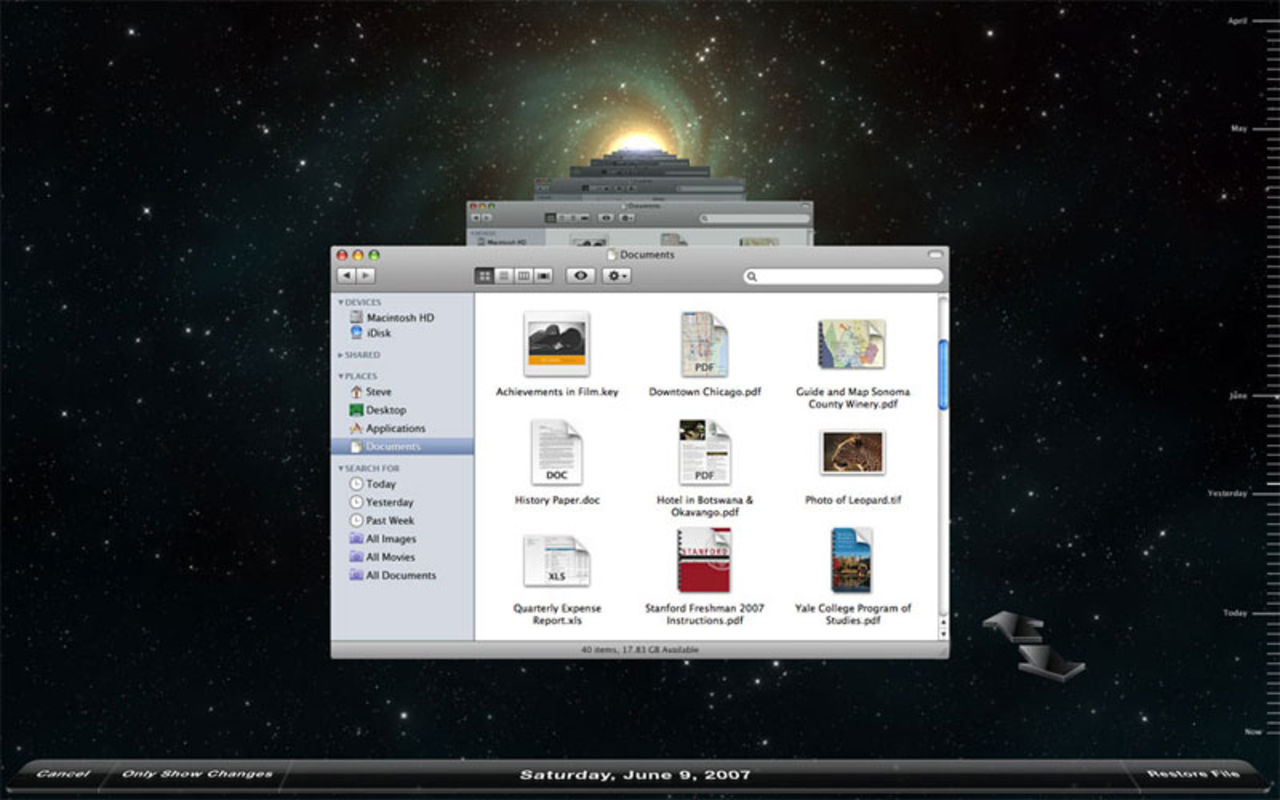The image size is (1280, 800).
Task: Switch to Icon view in the toolbar
Action: click(x=485, y=276)
